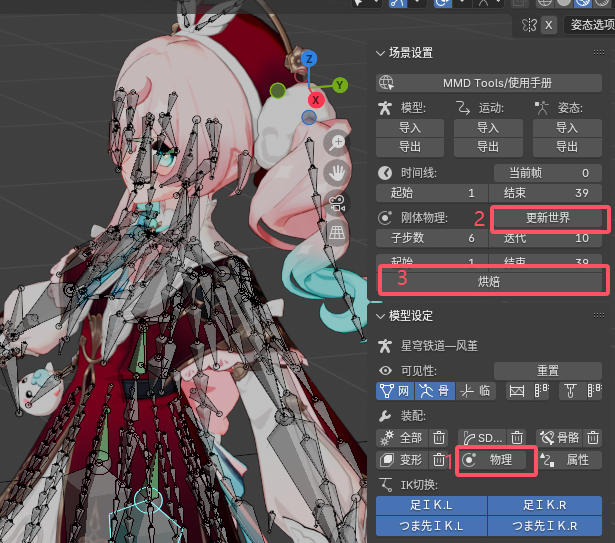Click the SD... assemble button
615x543 pixels.
(482, 437)
